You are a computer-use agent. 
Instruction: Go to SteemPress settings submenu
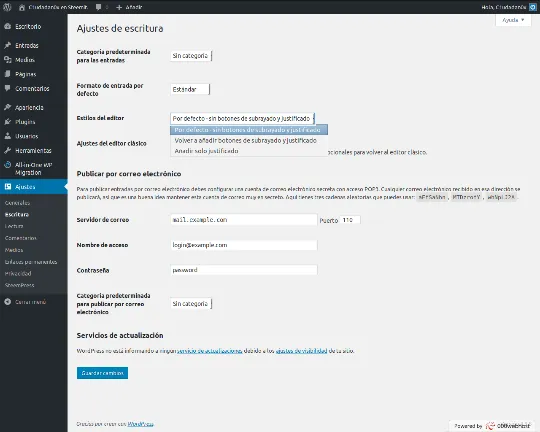click(x=20, y=285)
